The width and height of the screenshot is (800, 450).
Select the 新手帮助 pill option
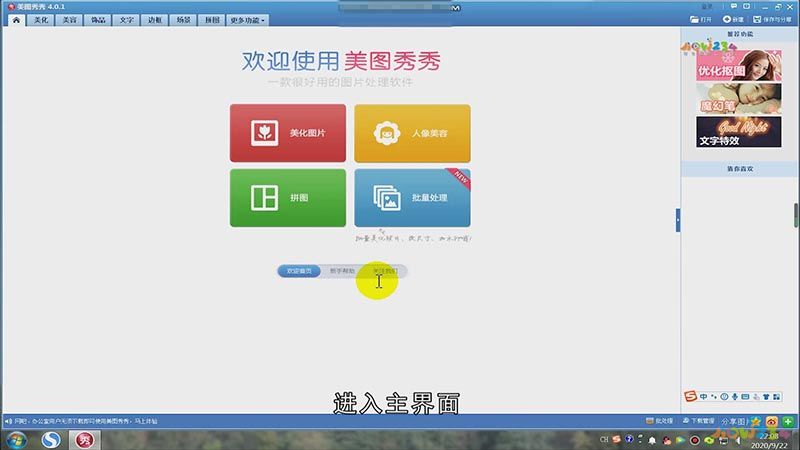coord(342,271)
